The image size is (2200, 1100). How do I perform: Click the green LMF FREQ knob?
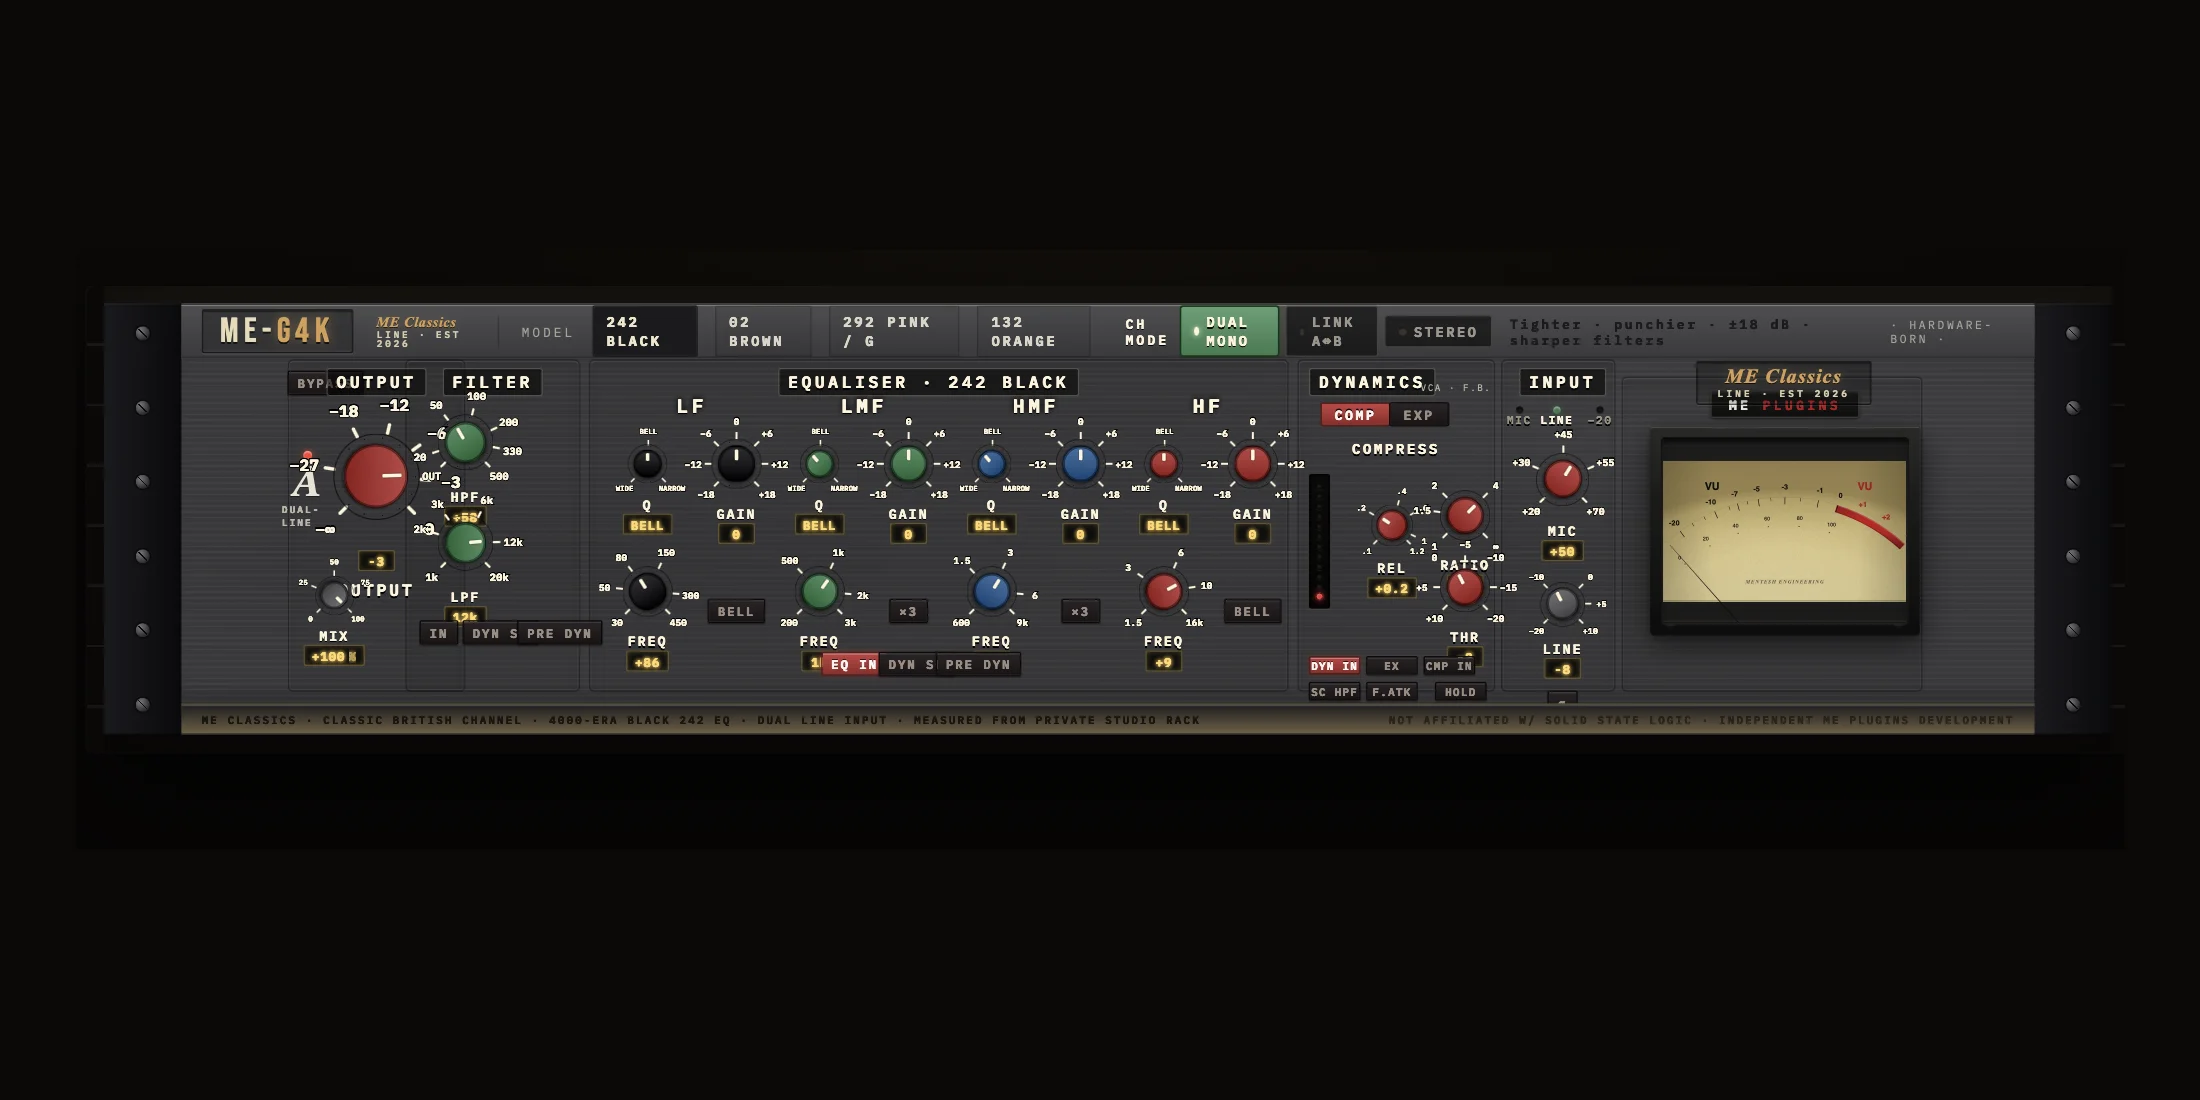(819, 591)
